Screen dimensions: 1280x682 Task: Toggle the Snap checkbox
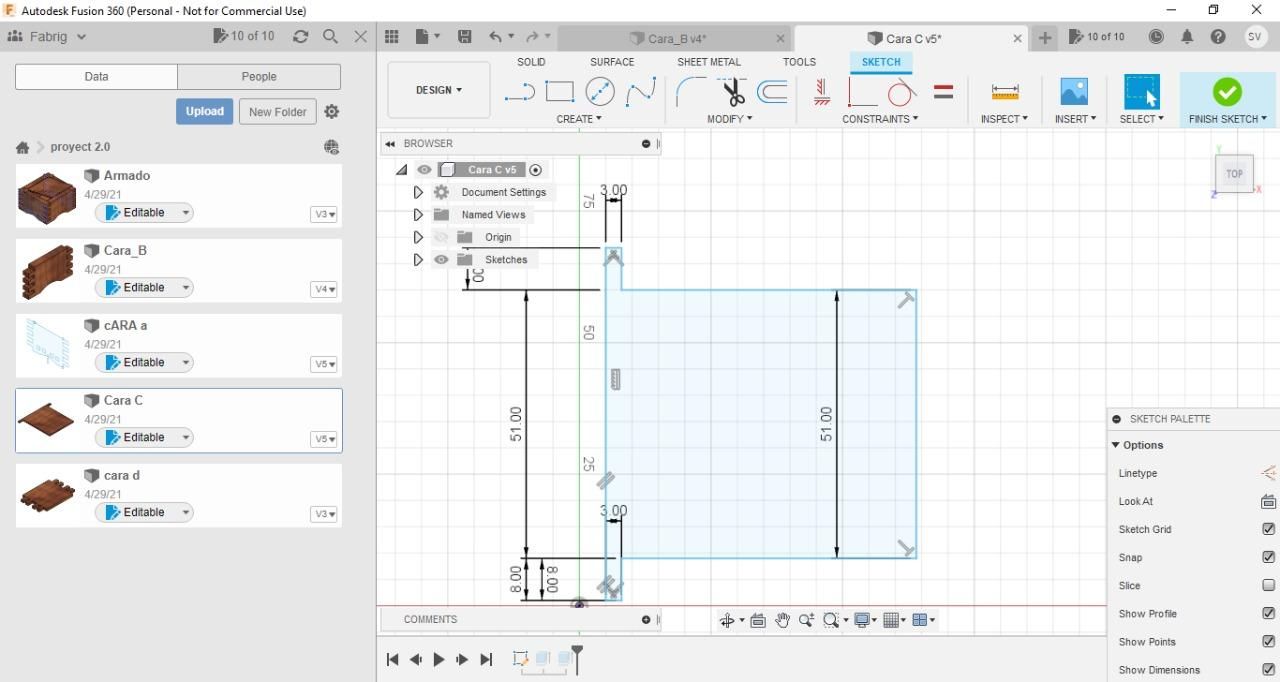(1268, 557)
